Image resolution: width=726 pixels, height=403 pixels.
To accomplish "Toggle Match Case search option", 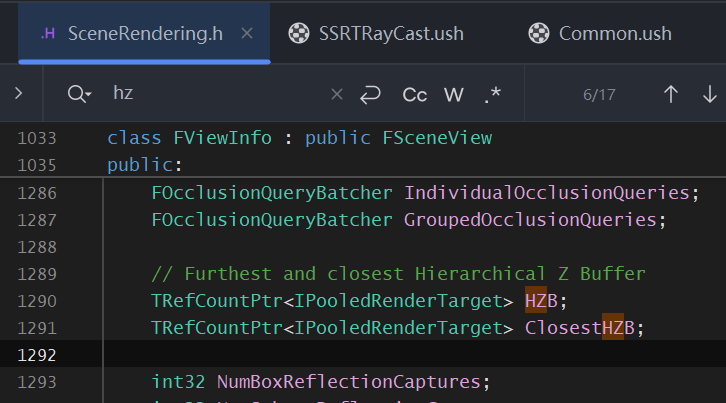I will click(414, 94).
